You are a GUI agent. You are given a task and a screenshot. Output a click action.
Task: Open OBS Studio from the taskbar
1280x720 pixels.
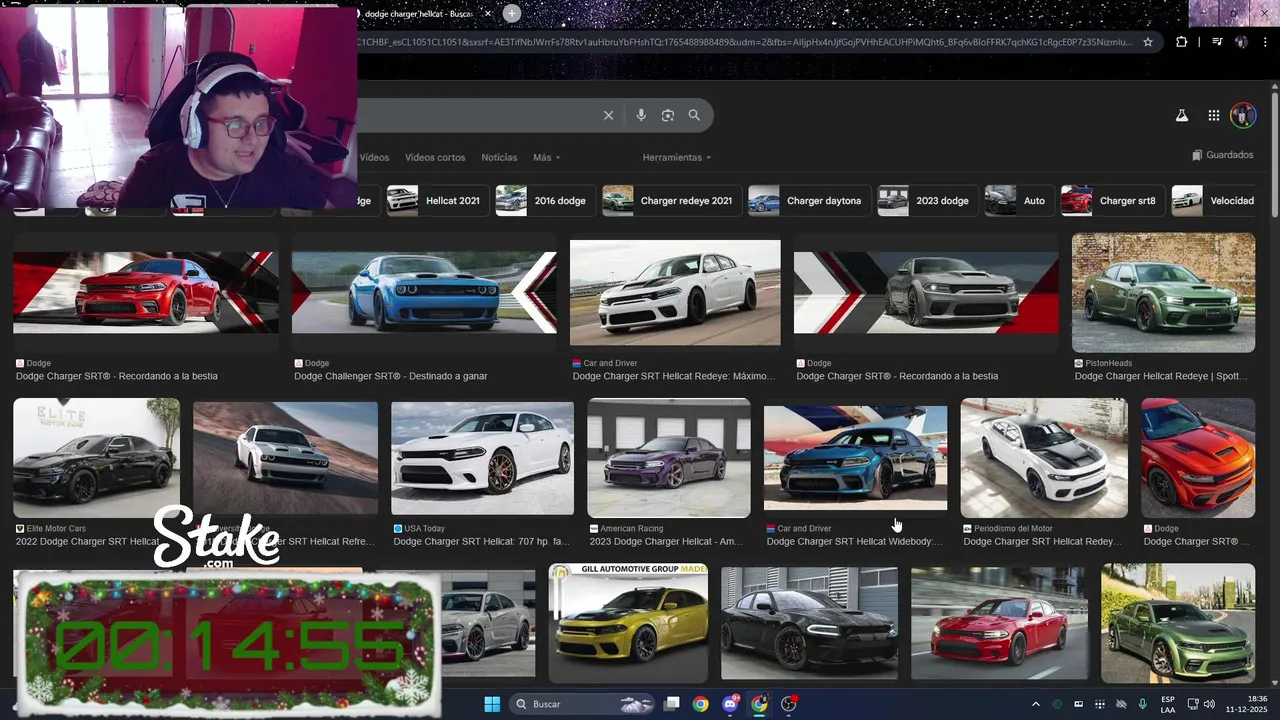tap(788, 704)
